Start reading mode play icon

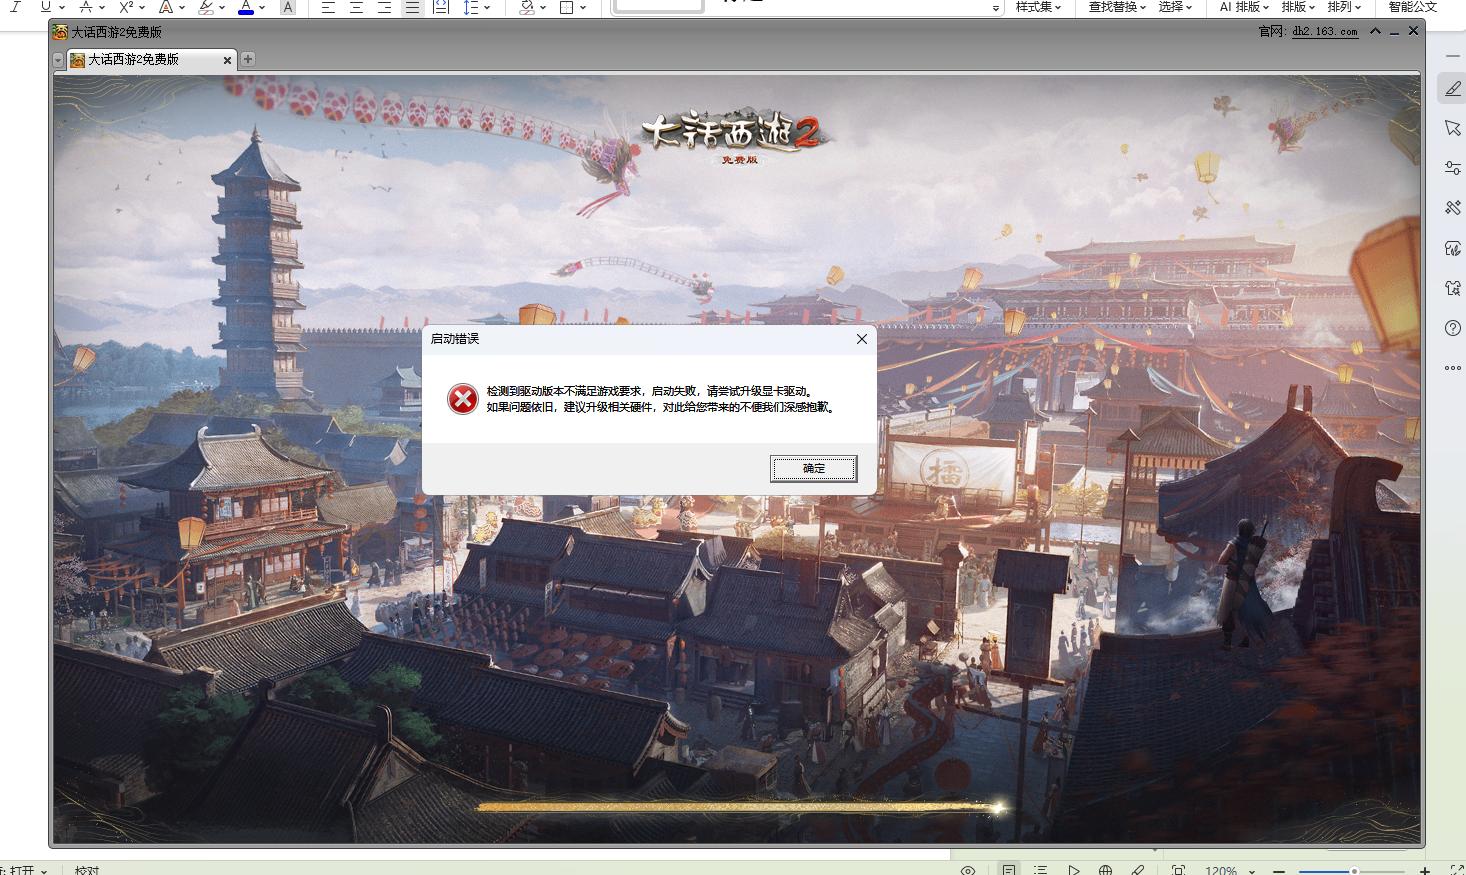coord(1073,870)
